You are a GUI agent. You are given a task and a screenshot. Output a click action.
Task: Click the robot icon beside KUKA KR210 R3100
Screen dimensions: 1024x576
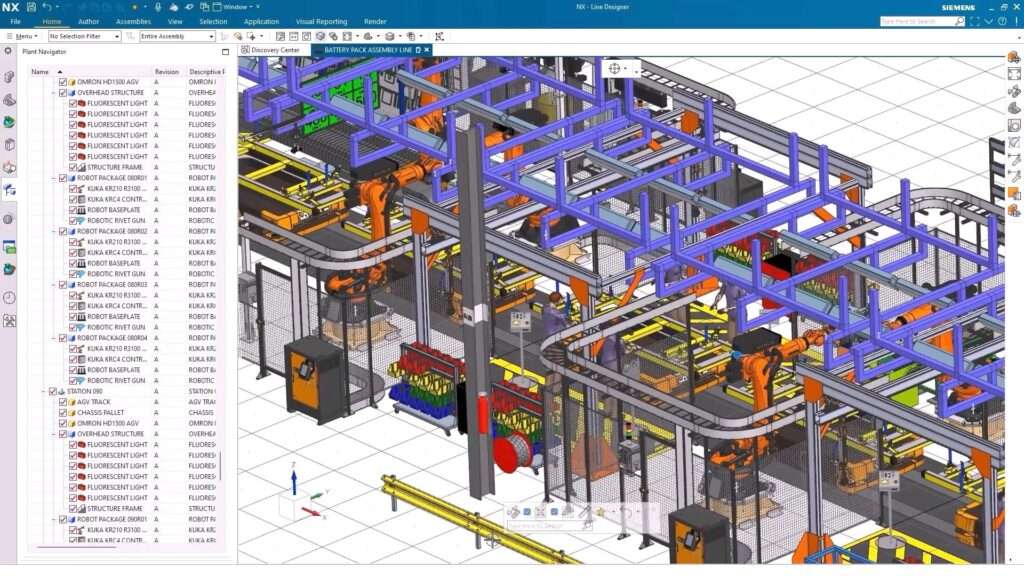(81, 189)
